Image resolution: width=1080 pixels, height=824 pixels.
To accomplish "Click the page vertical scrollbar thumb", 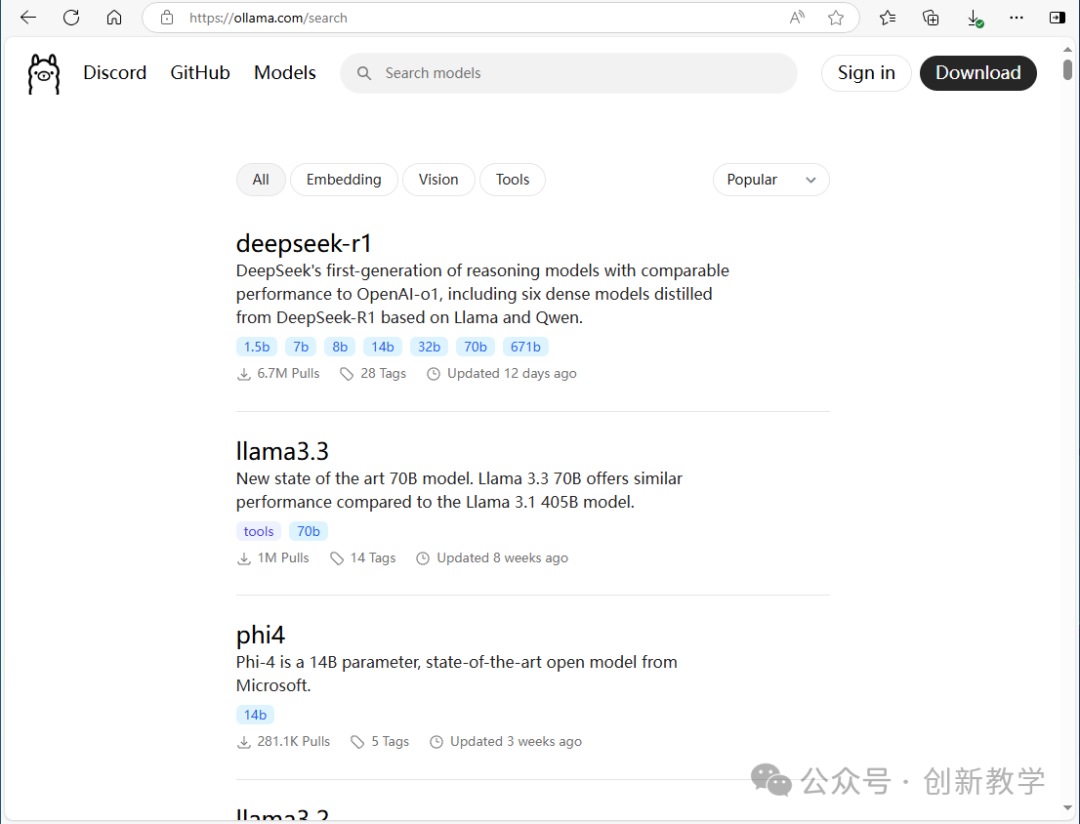I will point(1068,70).
